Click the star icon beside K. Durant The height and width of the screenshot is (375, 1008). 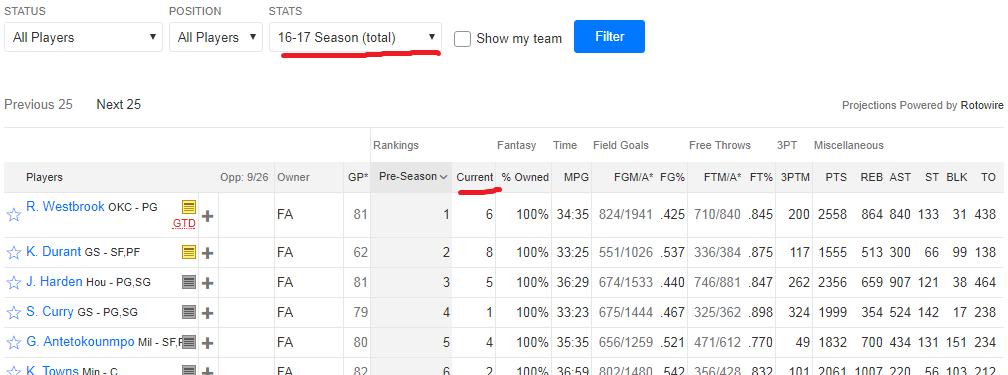click(14, 253)
